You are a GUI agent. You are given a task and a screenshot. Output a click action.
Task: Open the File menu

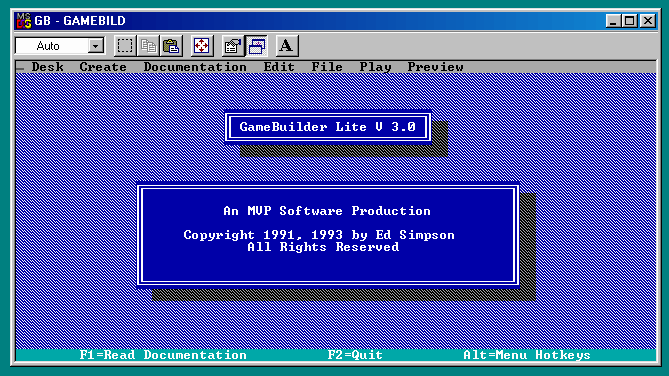[327, 67]
